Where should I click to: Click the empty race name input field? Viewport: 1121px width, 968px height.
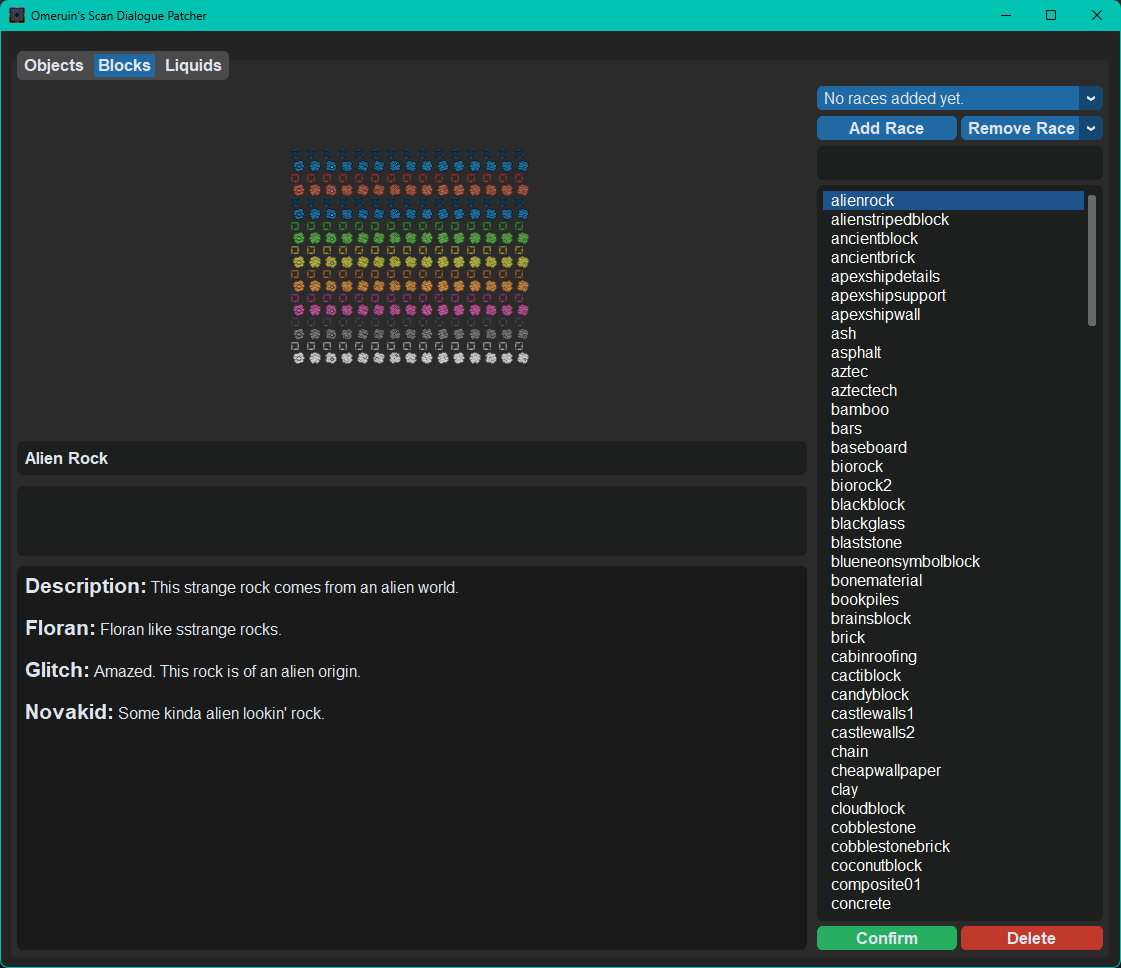[959, 163]
